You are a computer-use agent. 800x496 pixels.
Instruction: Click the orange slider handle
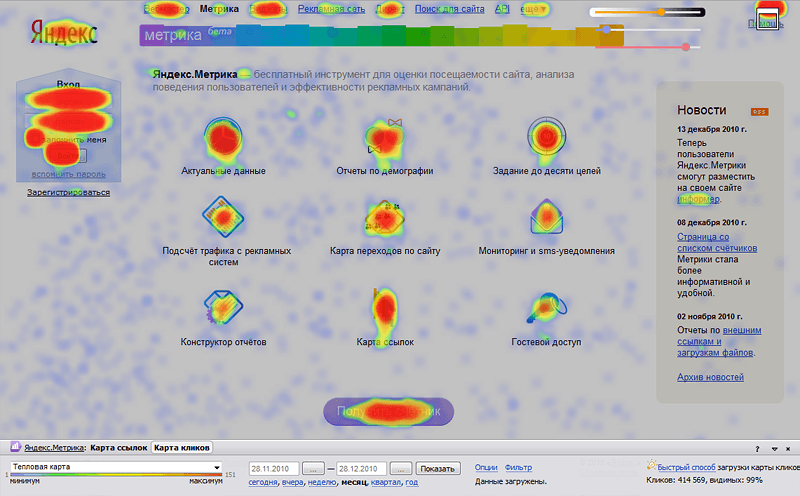point(661,12)
